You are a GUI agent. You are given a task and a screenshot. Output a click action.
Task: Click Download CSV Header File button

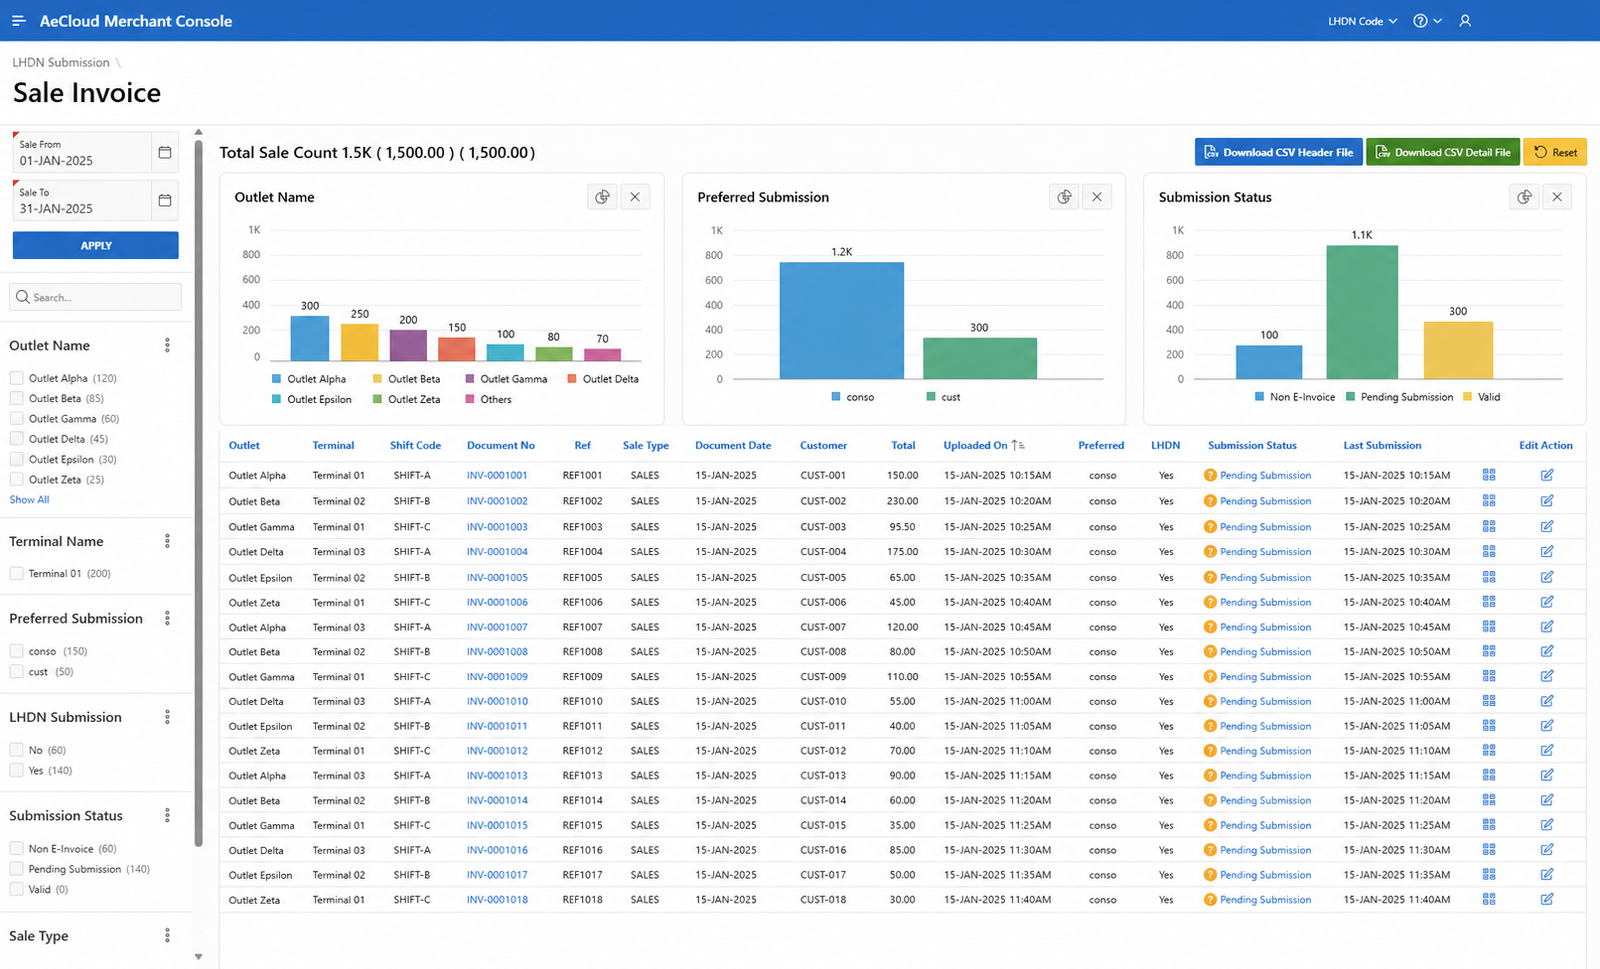[1278, 152]
